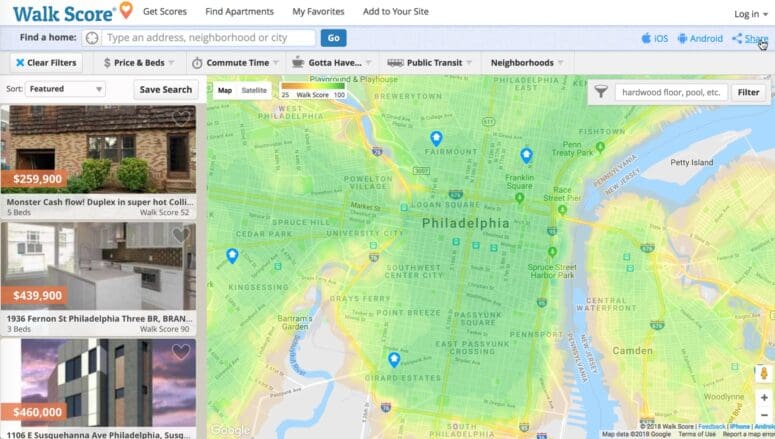Open Add to Your Site
This screenshot has height=439, width=775.
coord(396,11)
